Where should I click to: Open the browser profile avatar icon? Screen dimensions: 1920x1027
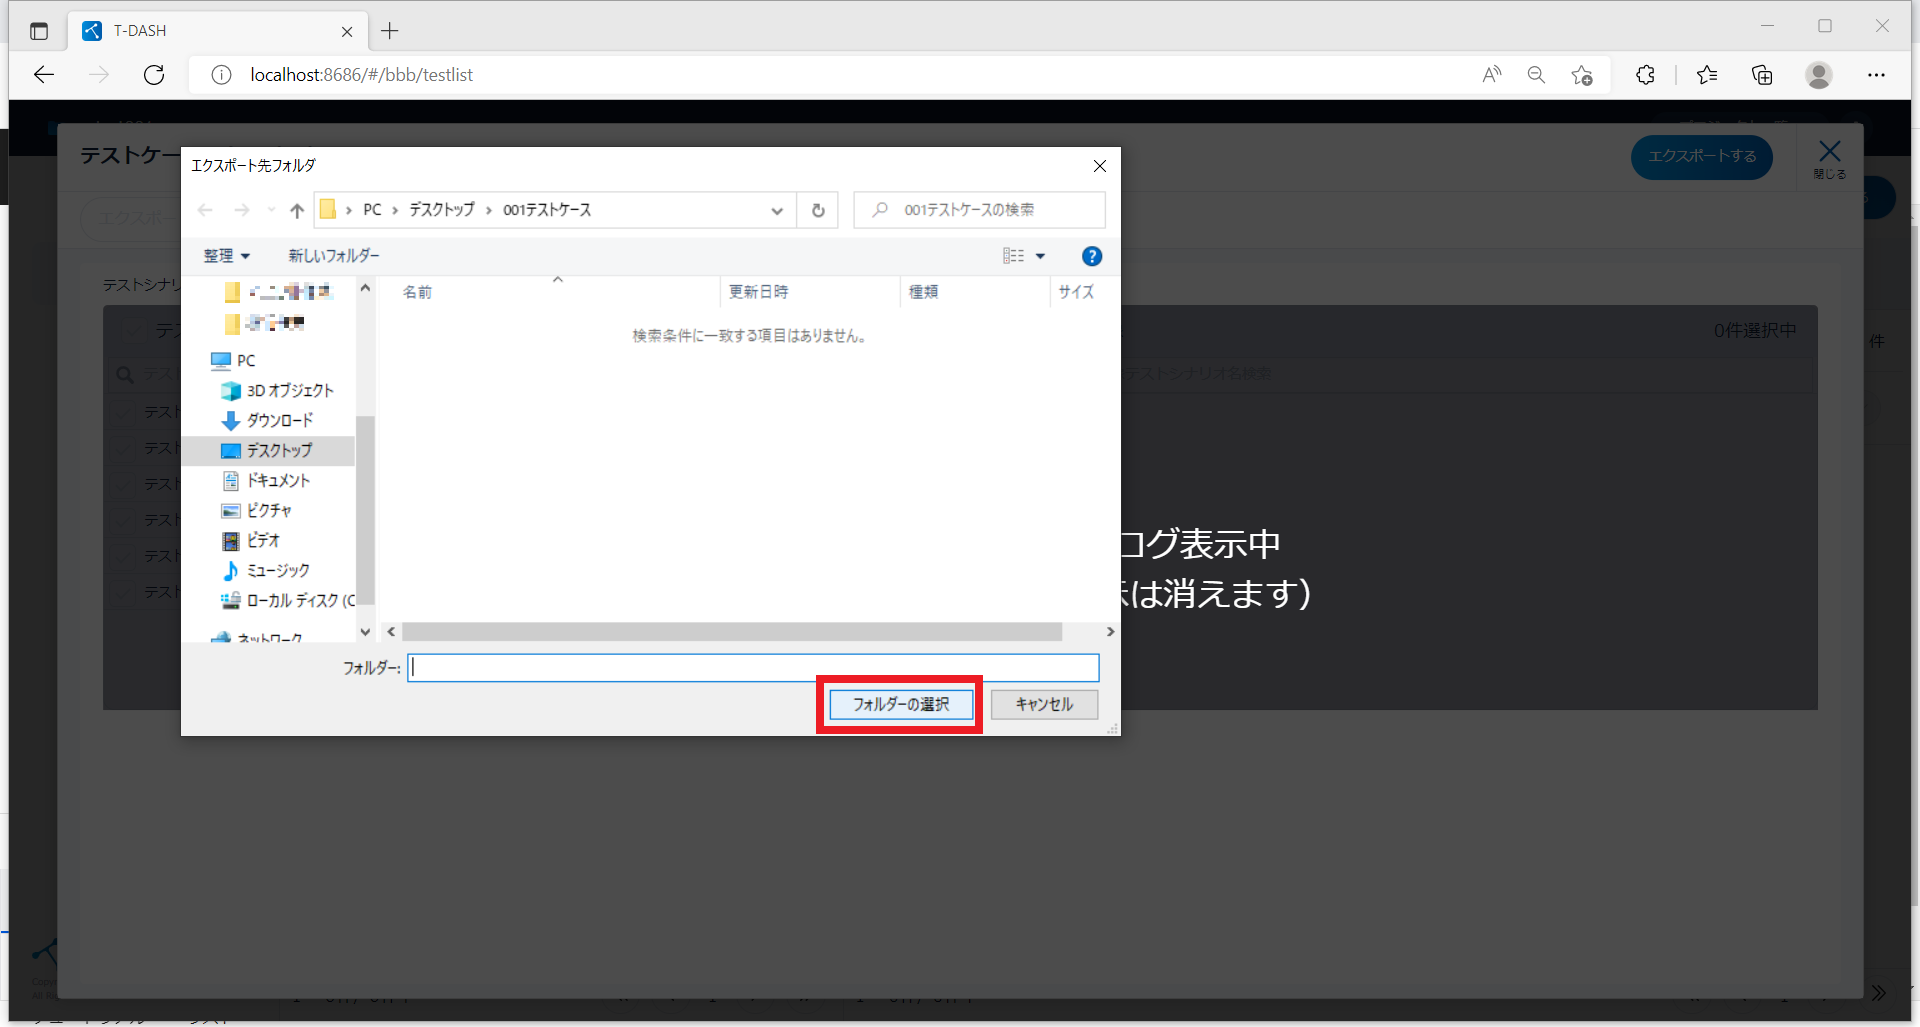tap(1818, 75)
